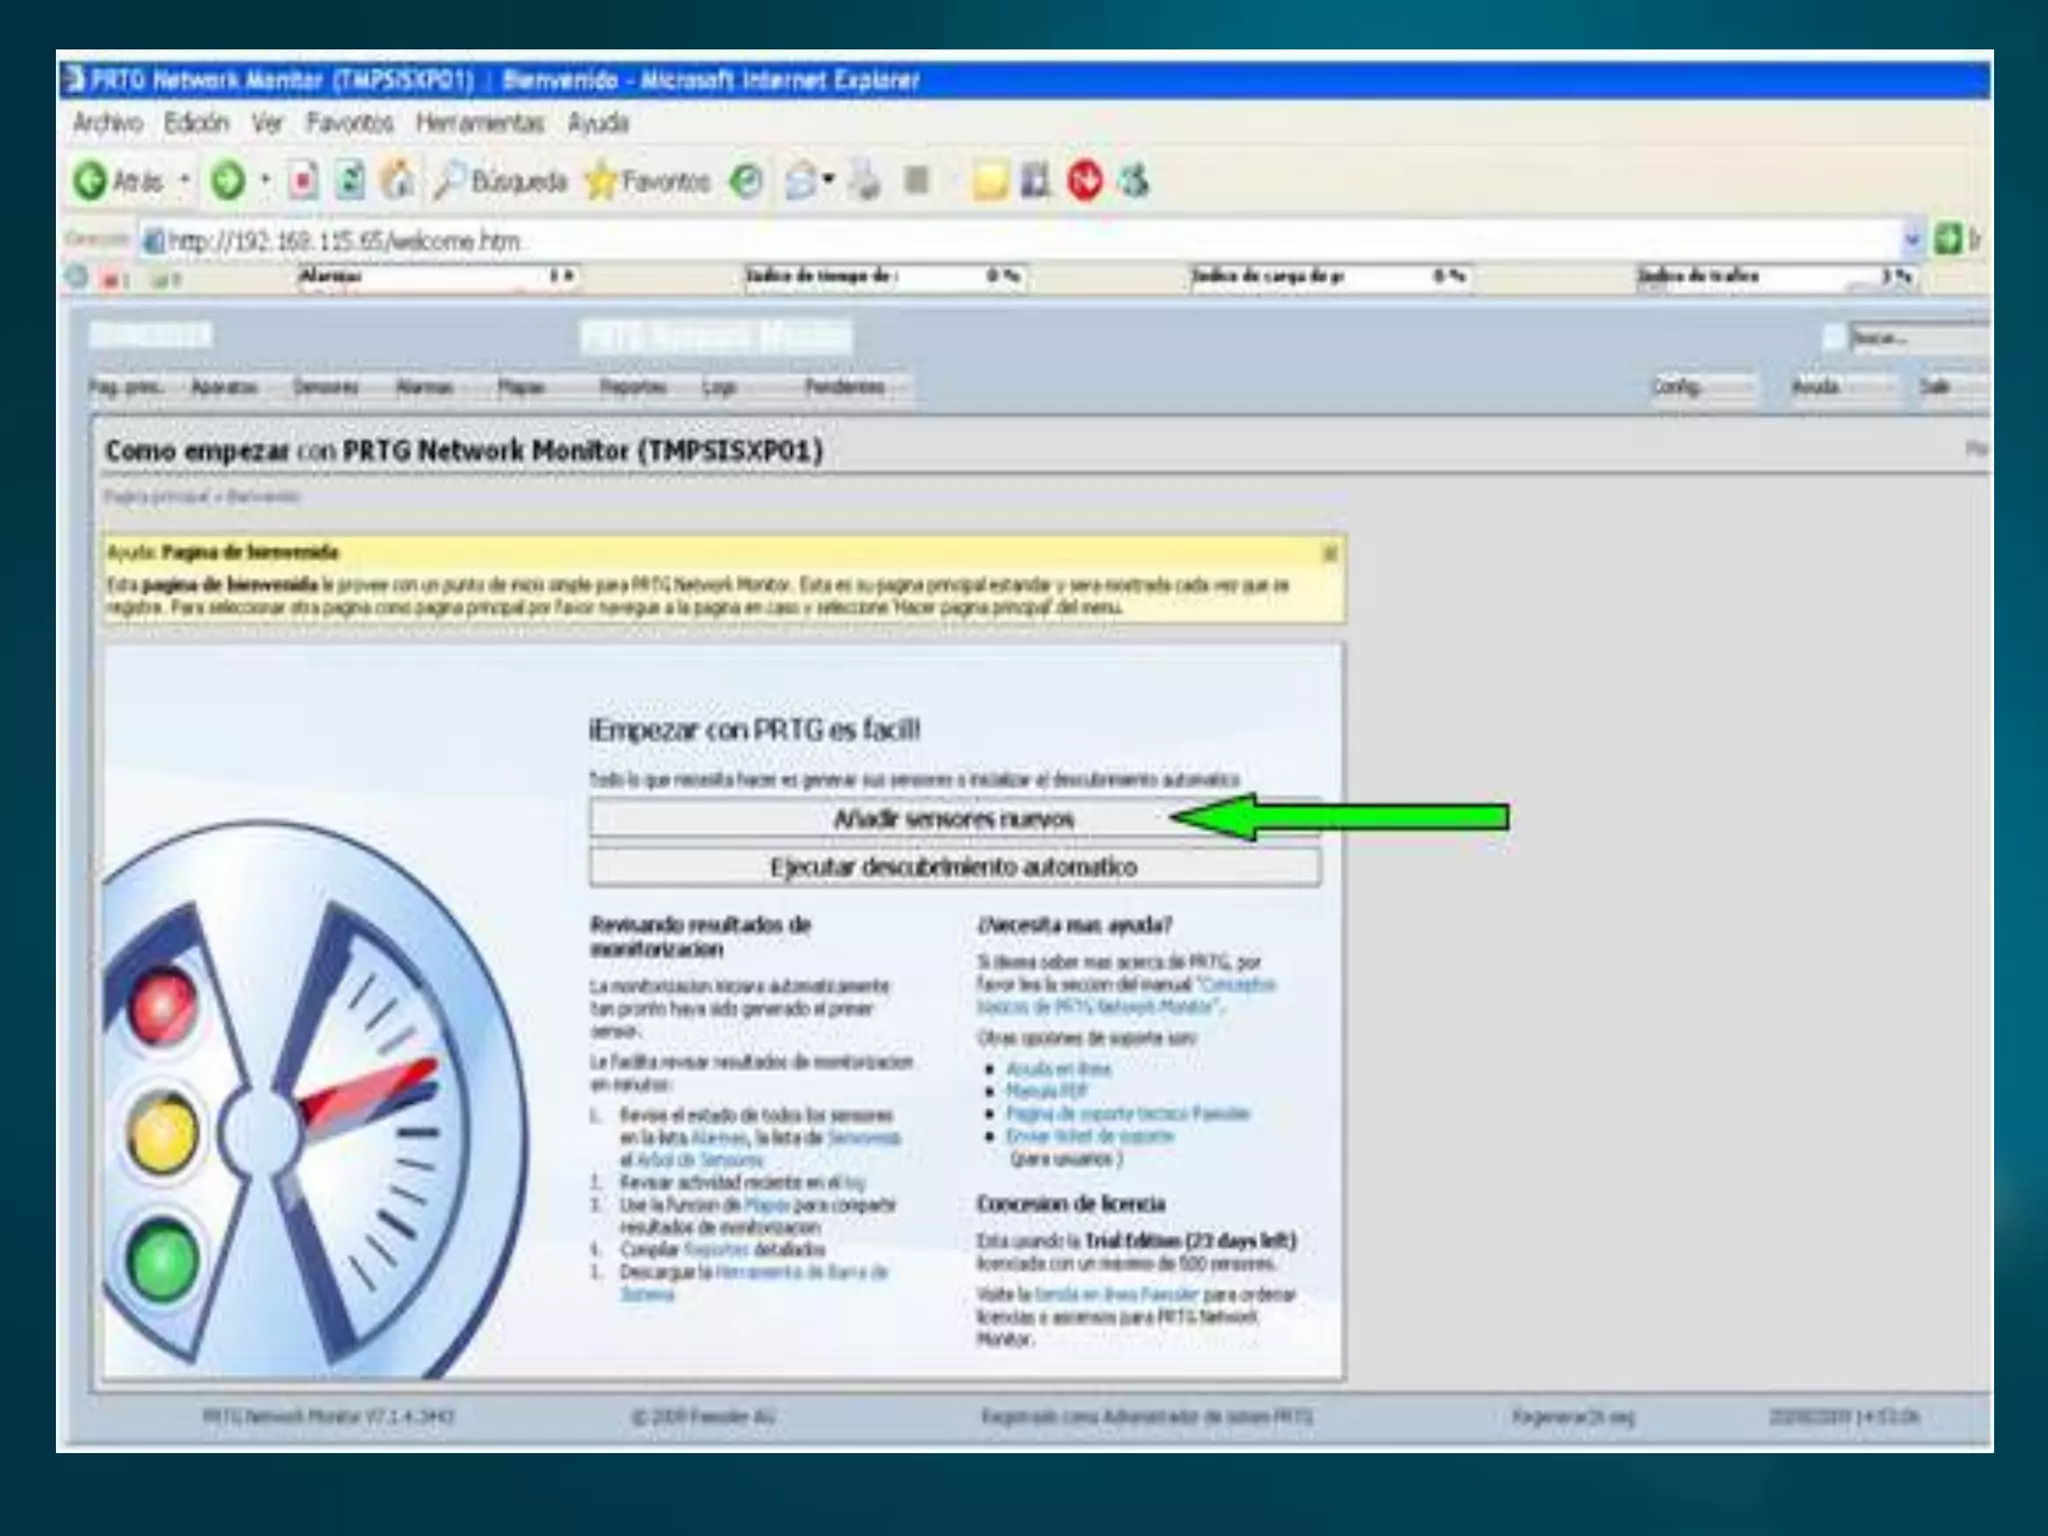Open the Atrás history dropdown arrow
The width and height of the screenshot is (2048, 1536).
[184, 181]
